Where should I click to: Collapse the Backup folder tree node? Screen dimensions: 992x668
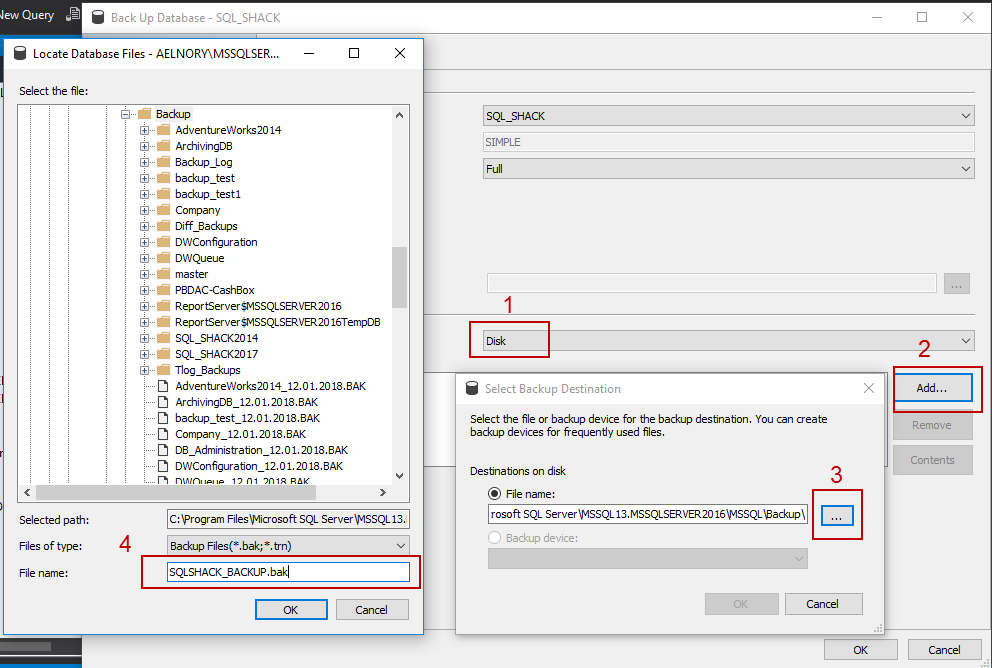(x=125, y=114)
